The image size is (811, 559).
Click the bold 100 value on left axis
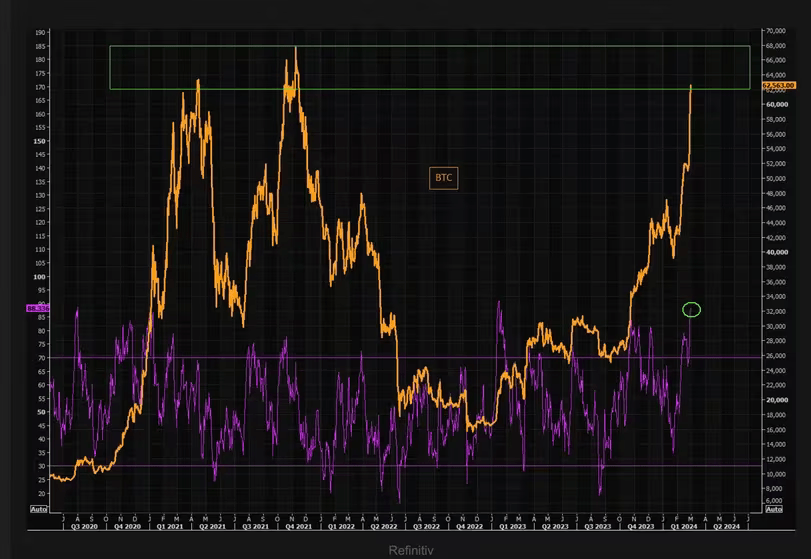(40, 277)
